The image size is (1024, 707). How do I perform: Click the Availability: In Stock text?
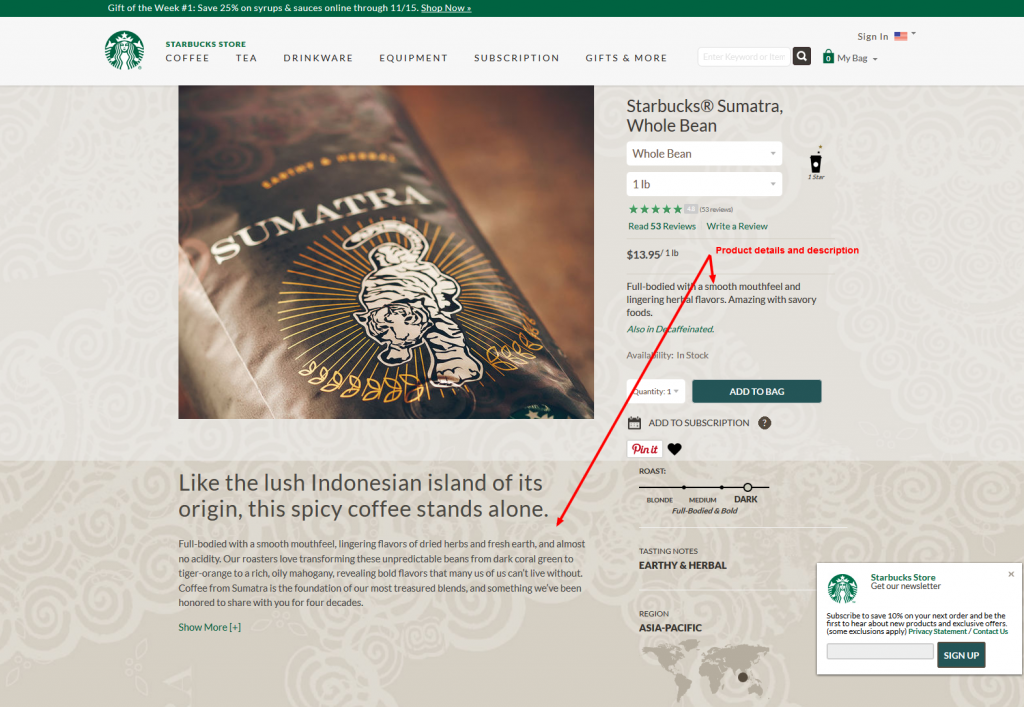667,355
